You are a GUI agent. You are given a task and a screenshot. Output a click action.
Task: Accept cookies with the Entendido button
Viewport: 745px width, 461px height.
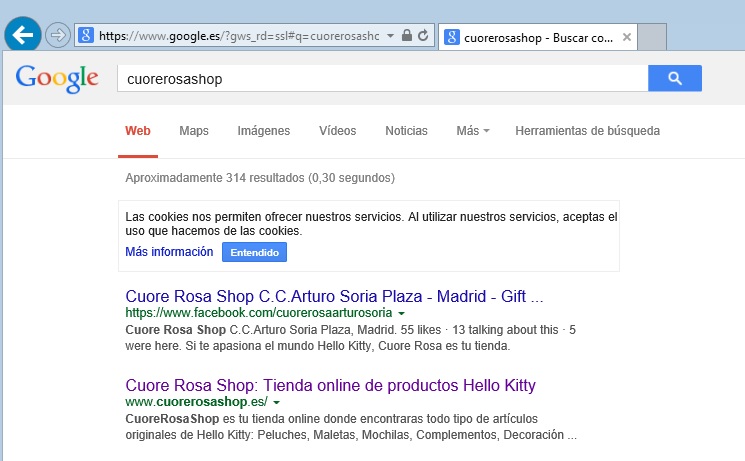[254, 252]
